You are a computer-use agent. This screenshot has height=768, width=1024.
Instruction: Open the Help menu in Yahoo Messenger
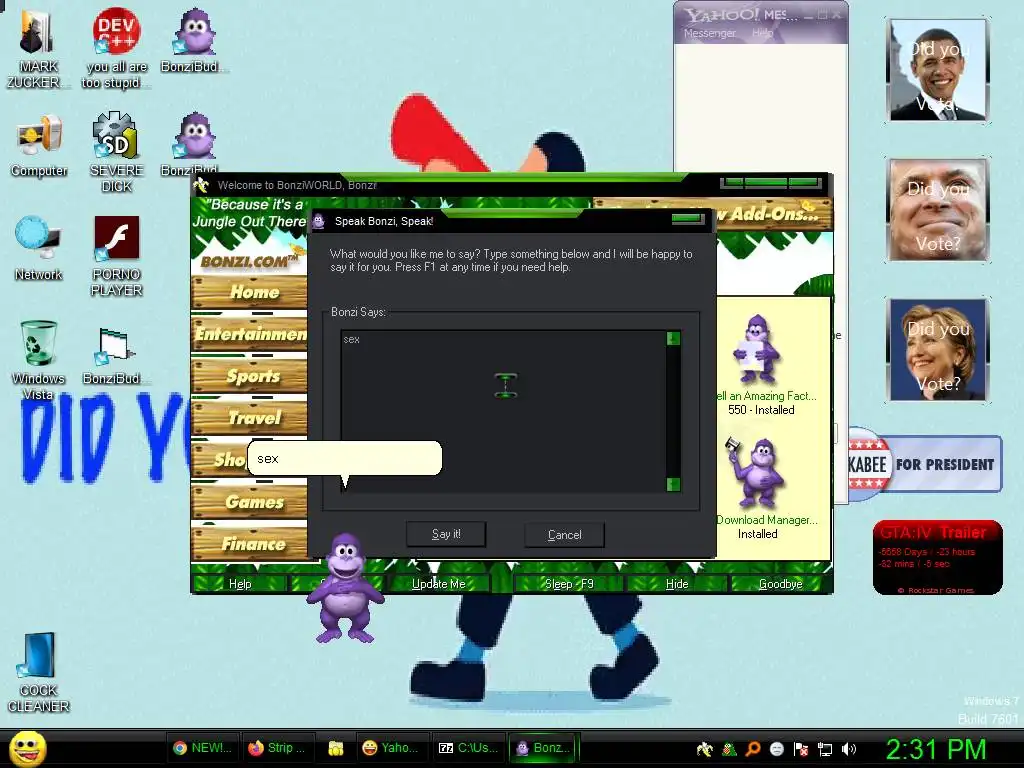pyautogui.click(x=762, y=33)
